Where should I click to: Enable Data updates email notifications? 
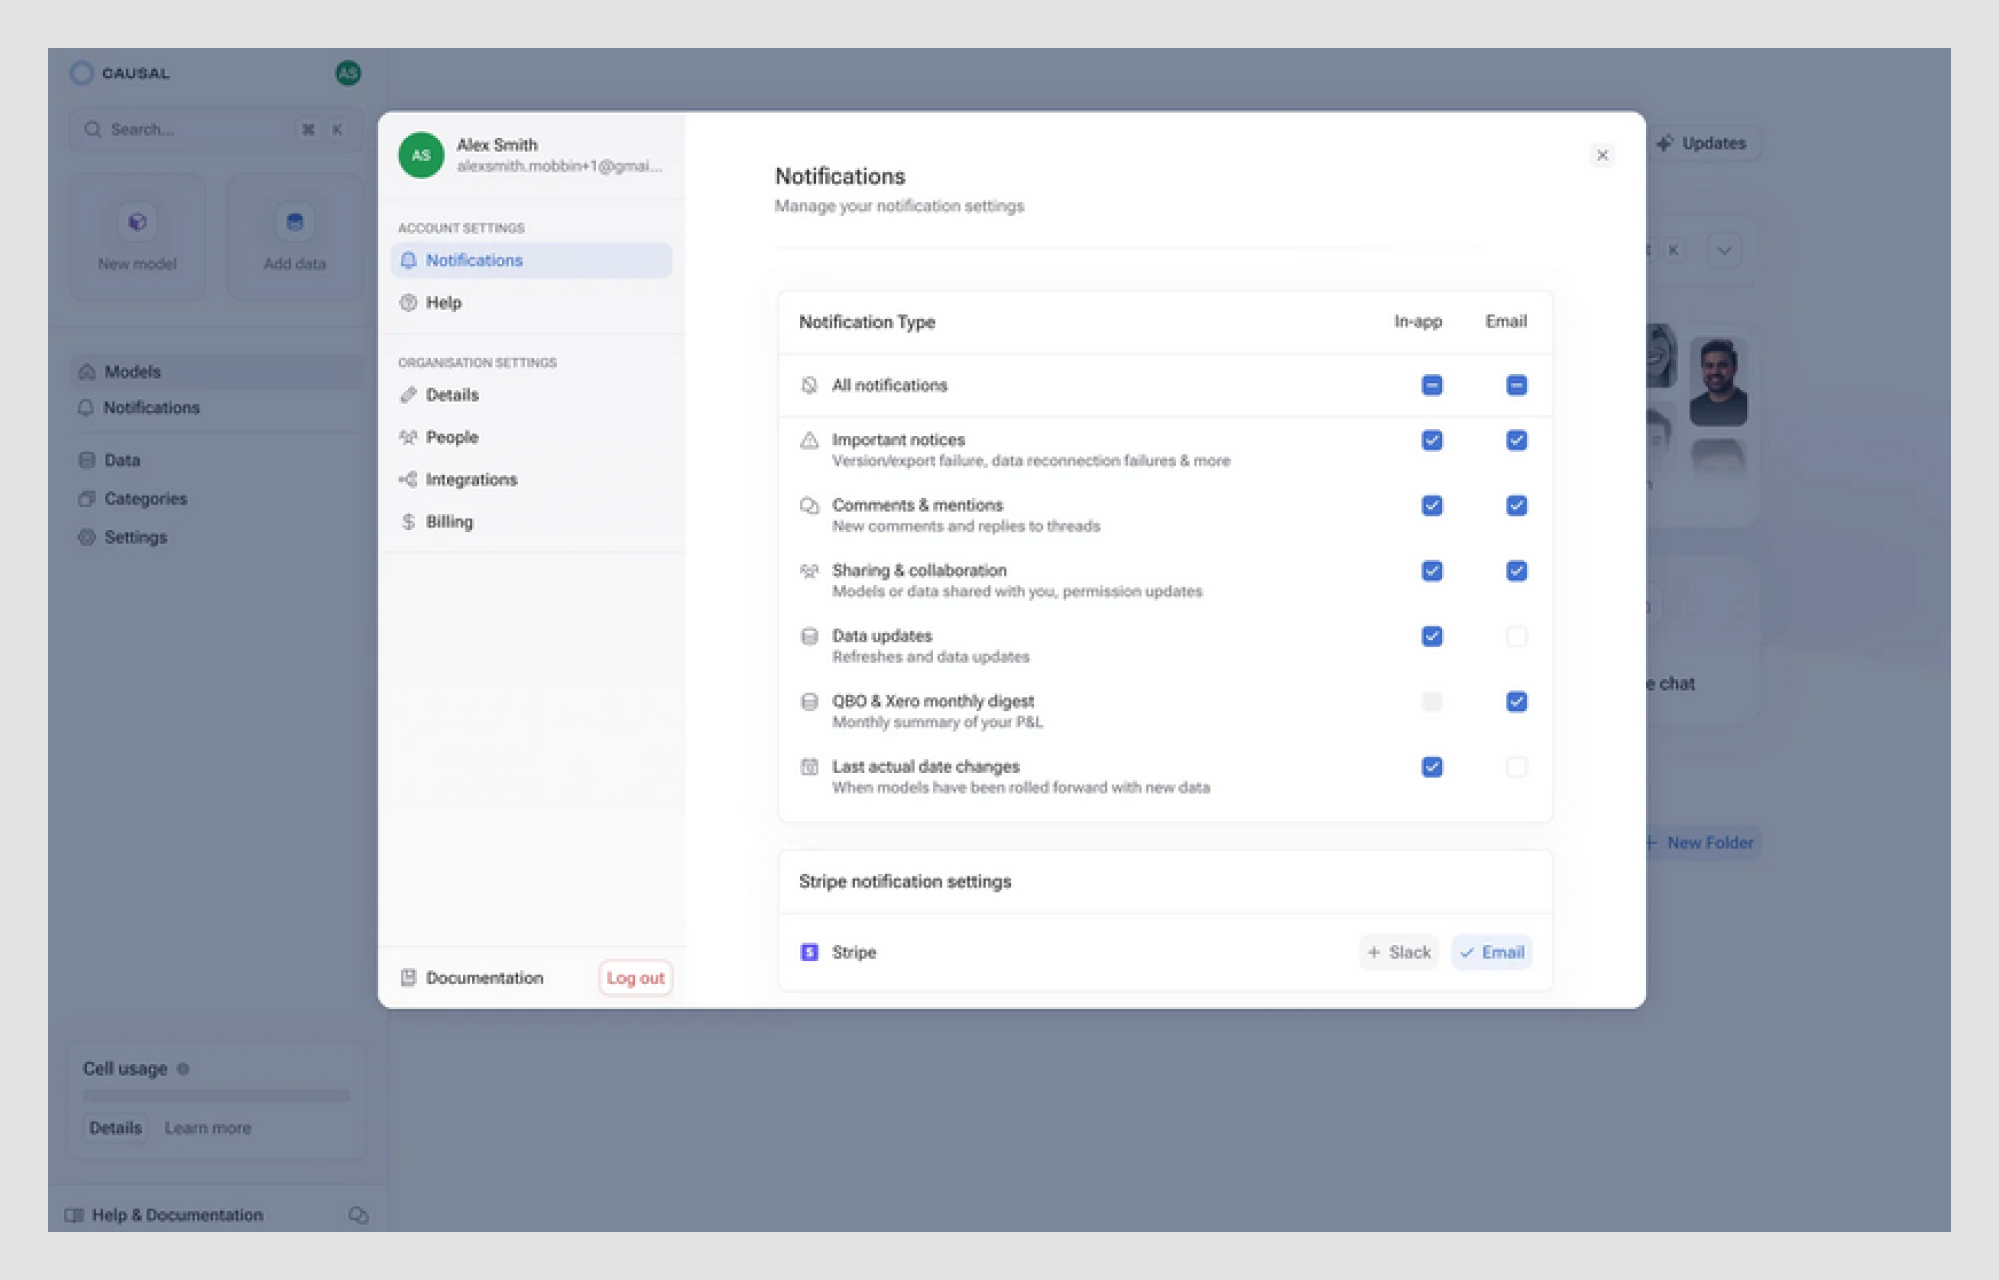click(x=1516, y=636)
